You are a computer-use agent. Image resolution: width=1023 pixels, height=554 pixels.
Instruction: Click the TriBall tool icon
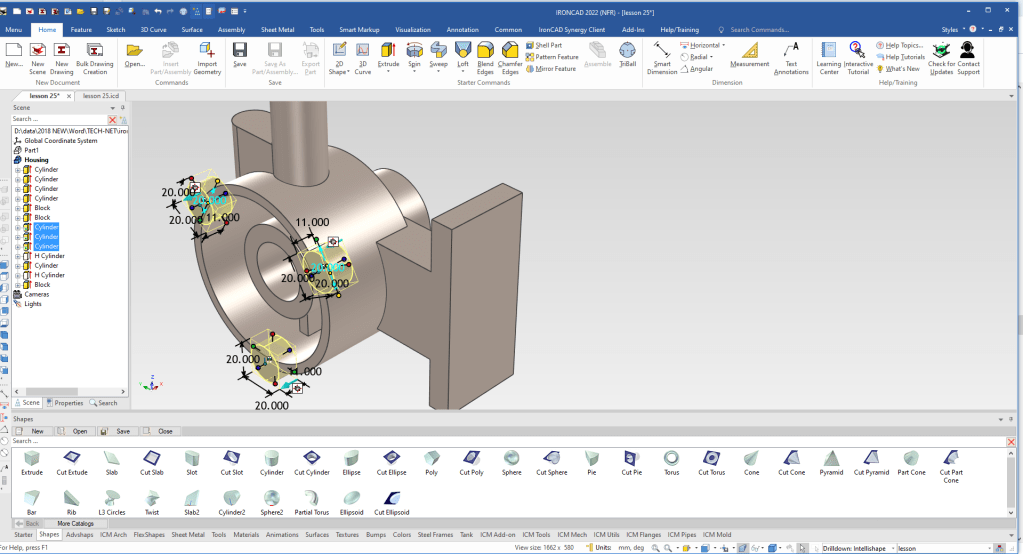click(627, 52)
